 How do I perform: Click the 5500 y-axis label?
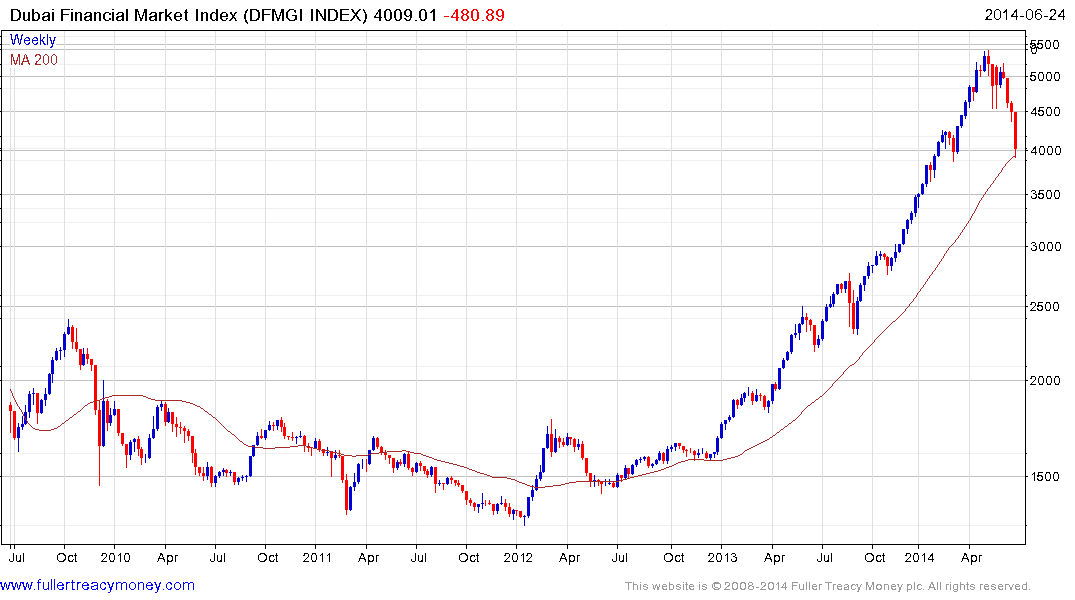(x=1046, y=45)
